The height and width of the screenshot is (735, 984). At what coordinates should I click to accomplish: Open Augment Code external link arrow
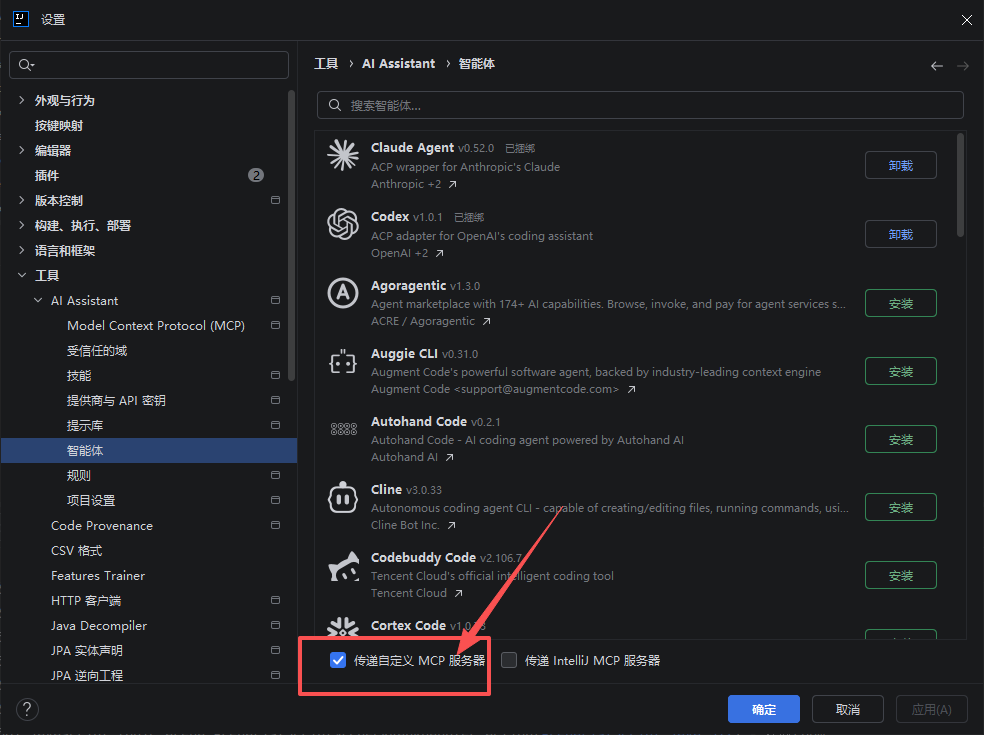(x=631, y=390)
